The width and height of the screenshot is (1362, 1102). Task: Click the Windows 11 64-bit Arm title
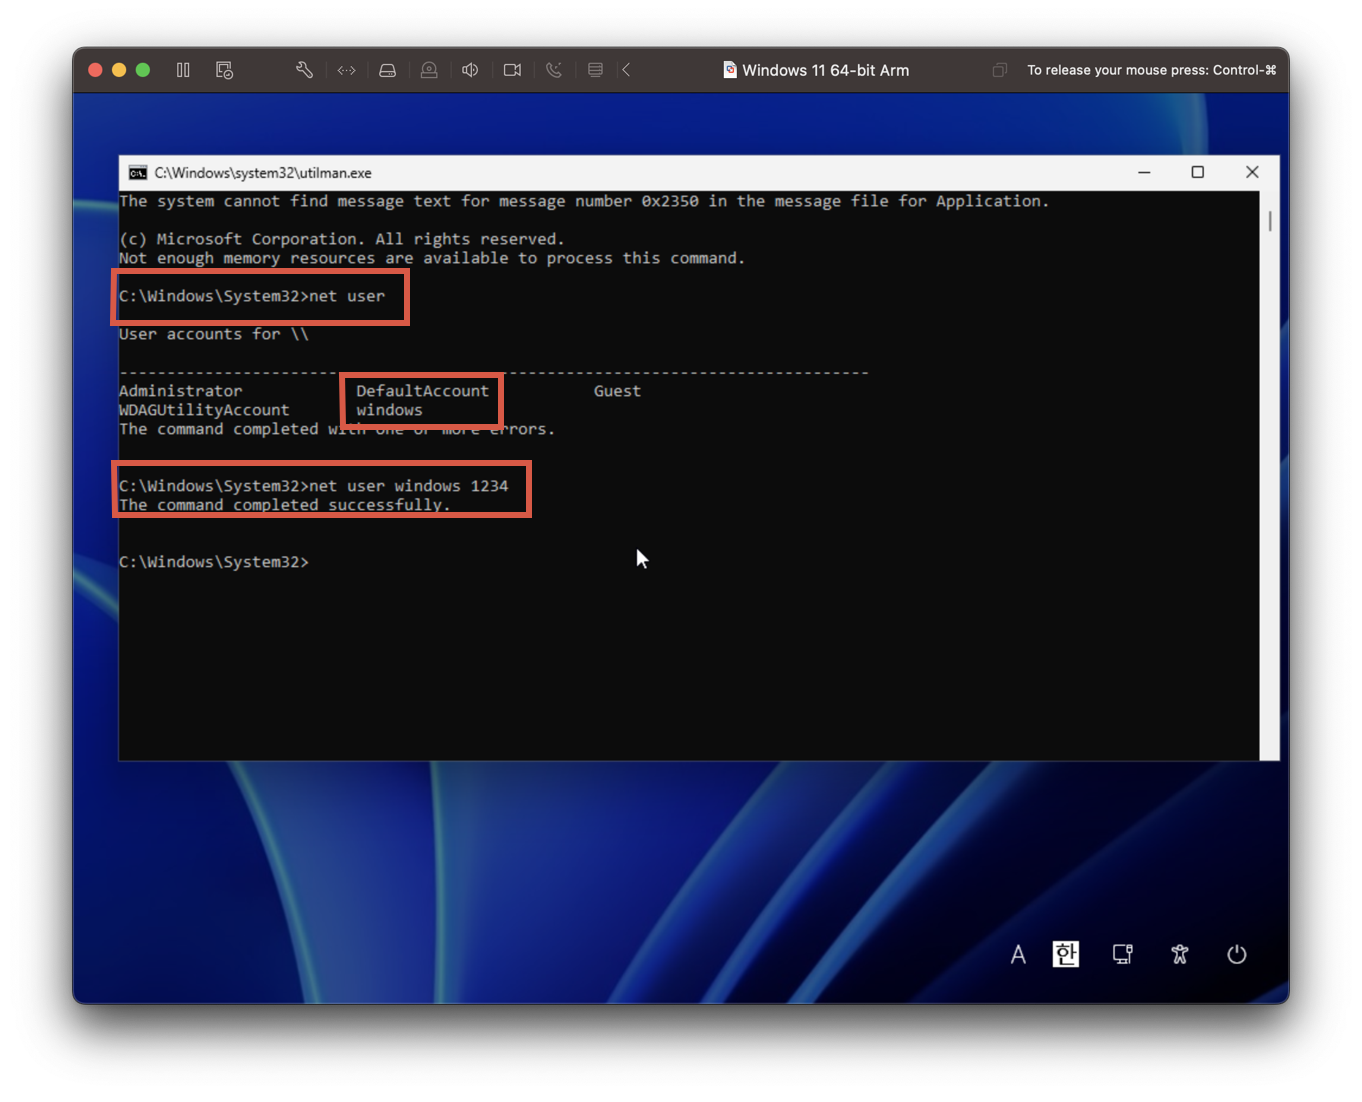825,70
